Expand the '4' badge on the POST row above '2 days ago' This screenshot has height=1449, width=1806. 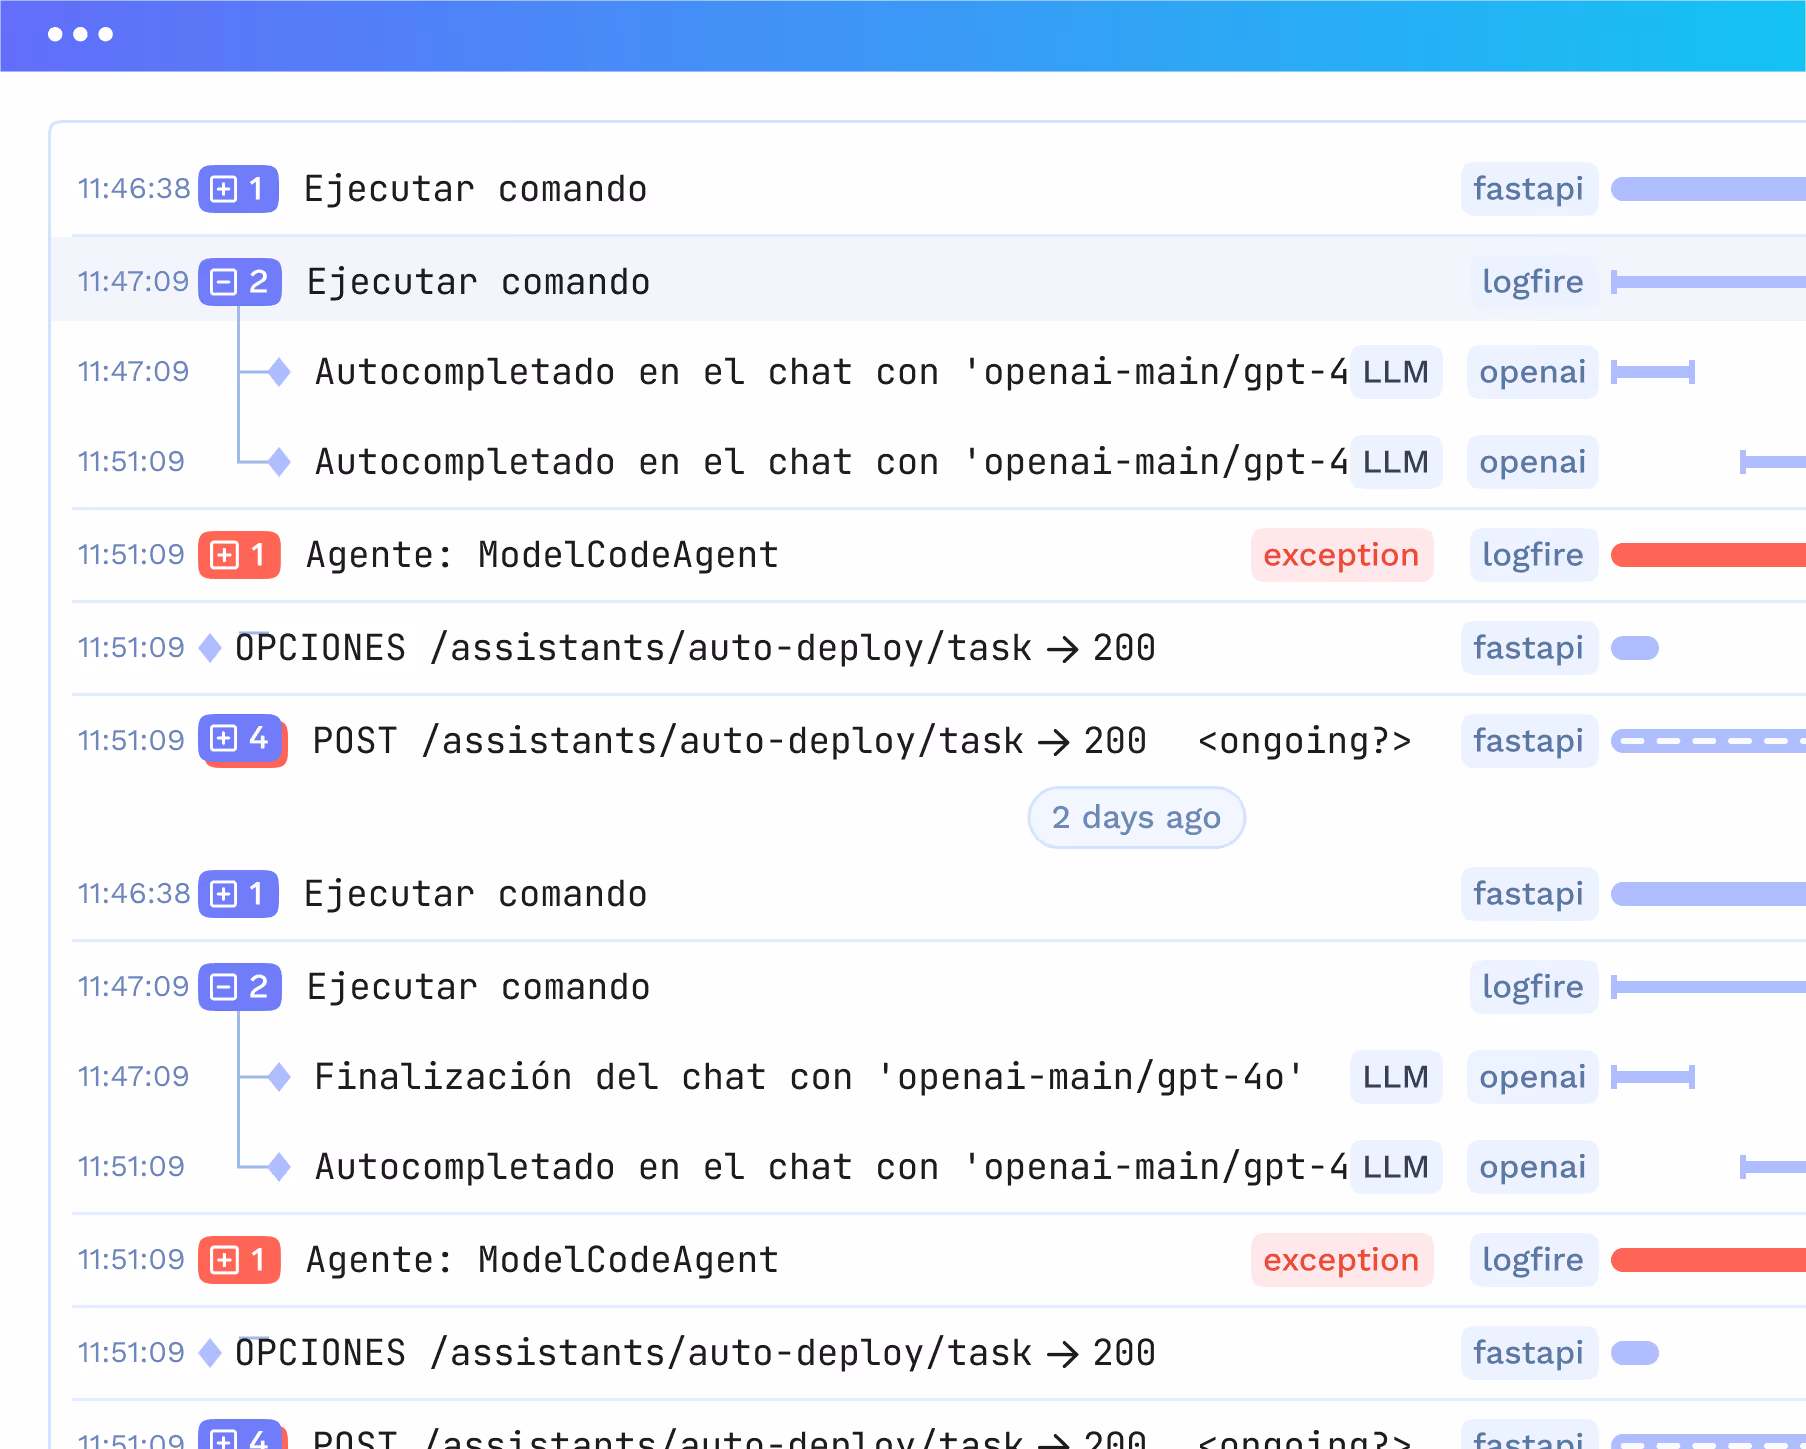point(240,740)
